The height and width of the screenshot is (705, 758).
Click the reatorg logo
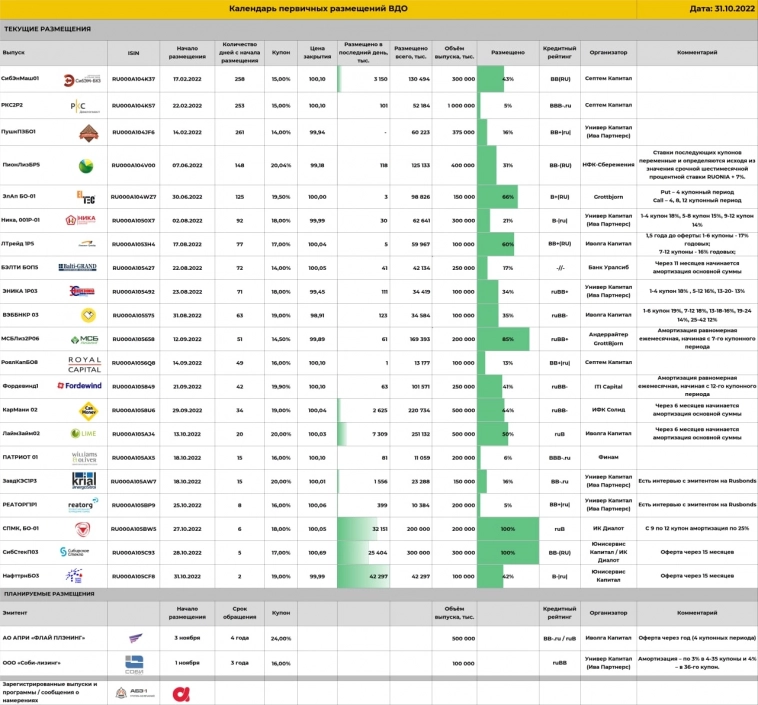point(81,505)
